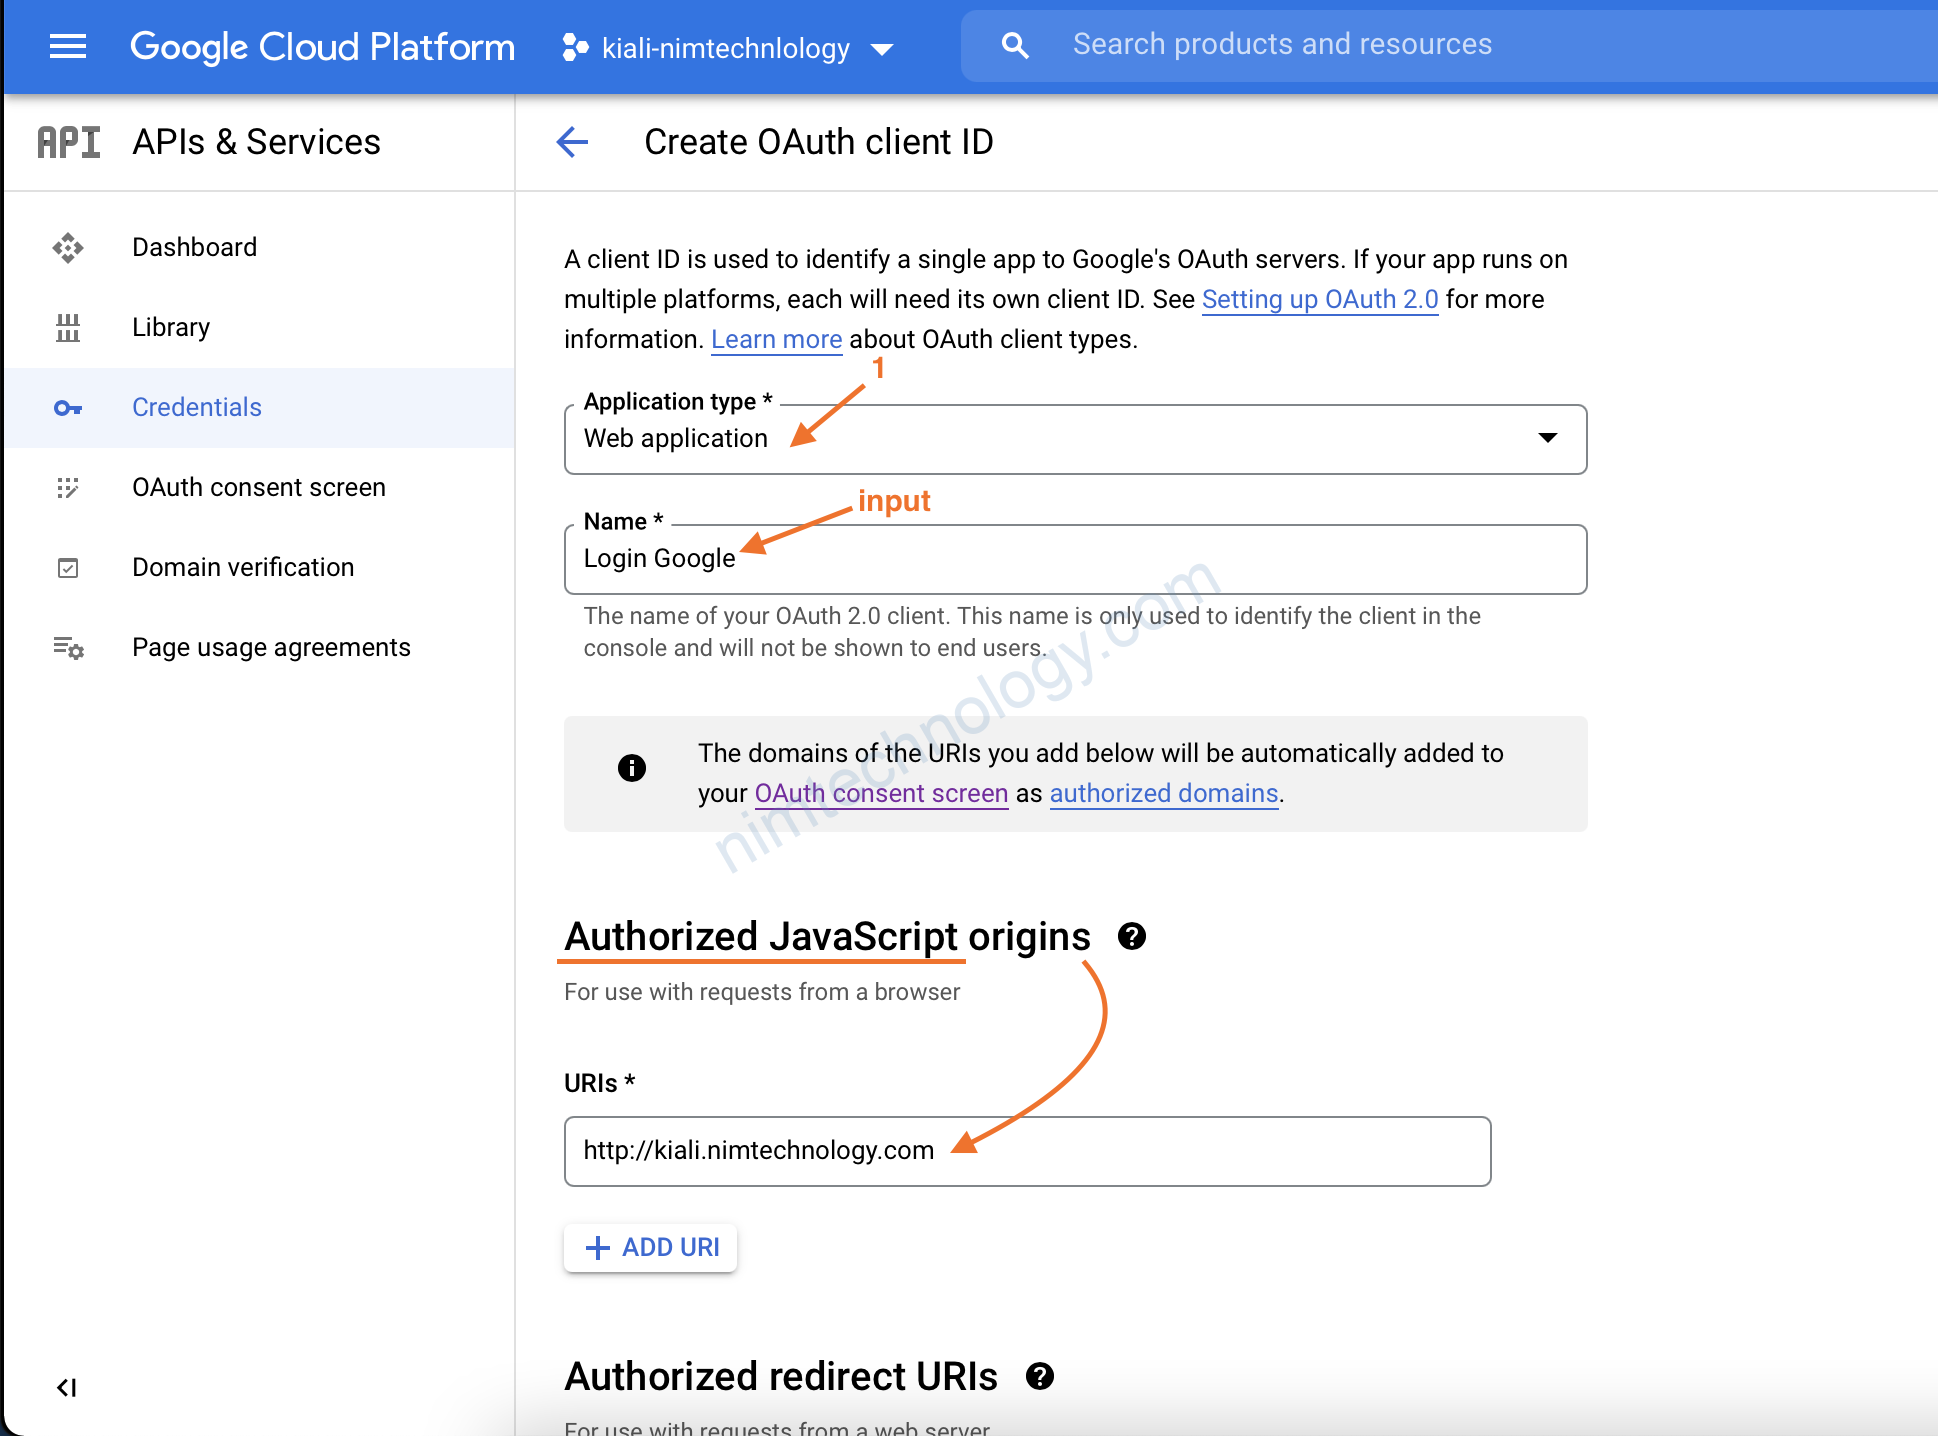Open the Domain verification menu item
Viewport: 1938px width, 1436px height.
point(260,567)
